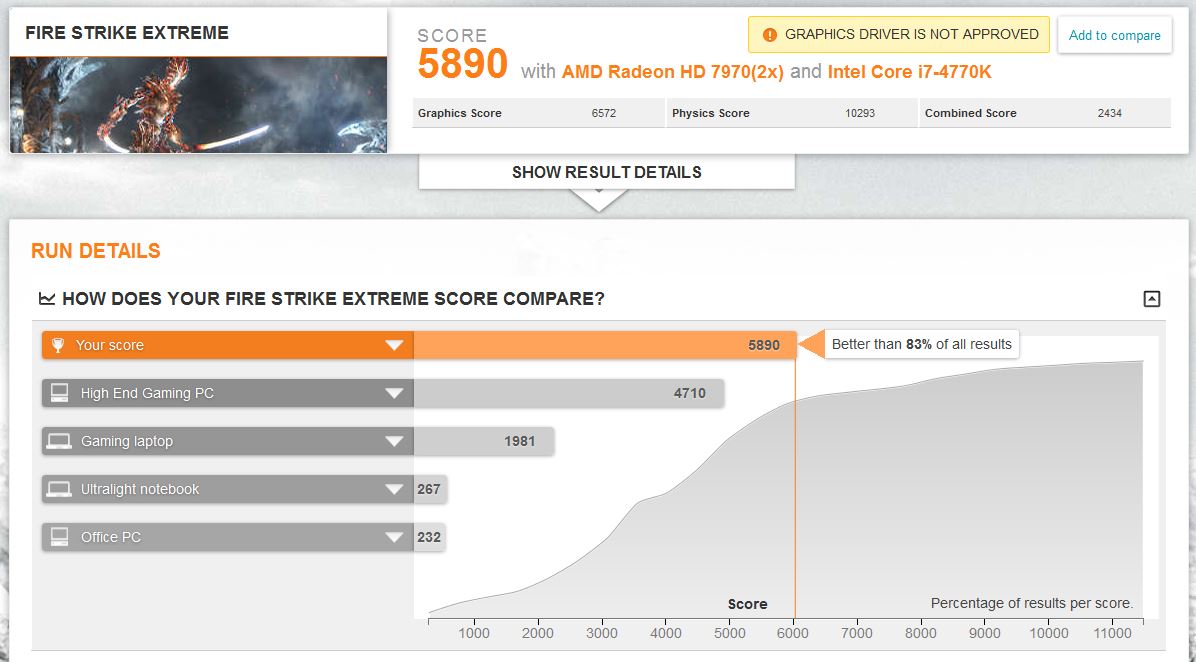This screenshot has width=1196, height=662.
Task: Click the Ultralight notebook icon
Action: [59, 489]
